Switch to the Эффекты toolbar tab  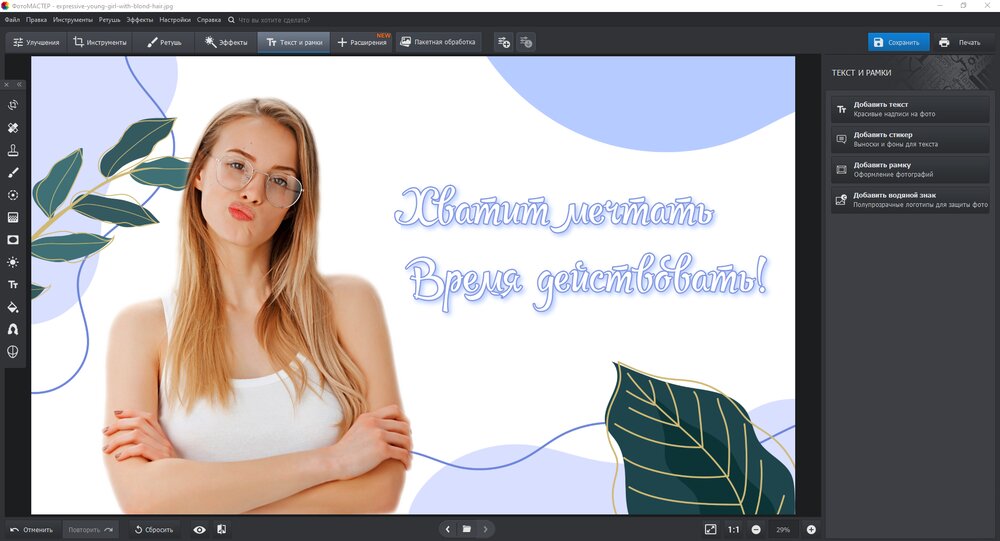[226, 42]
